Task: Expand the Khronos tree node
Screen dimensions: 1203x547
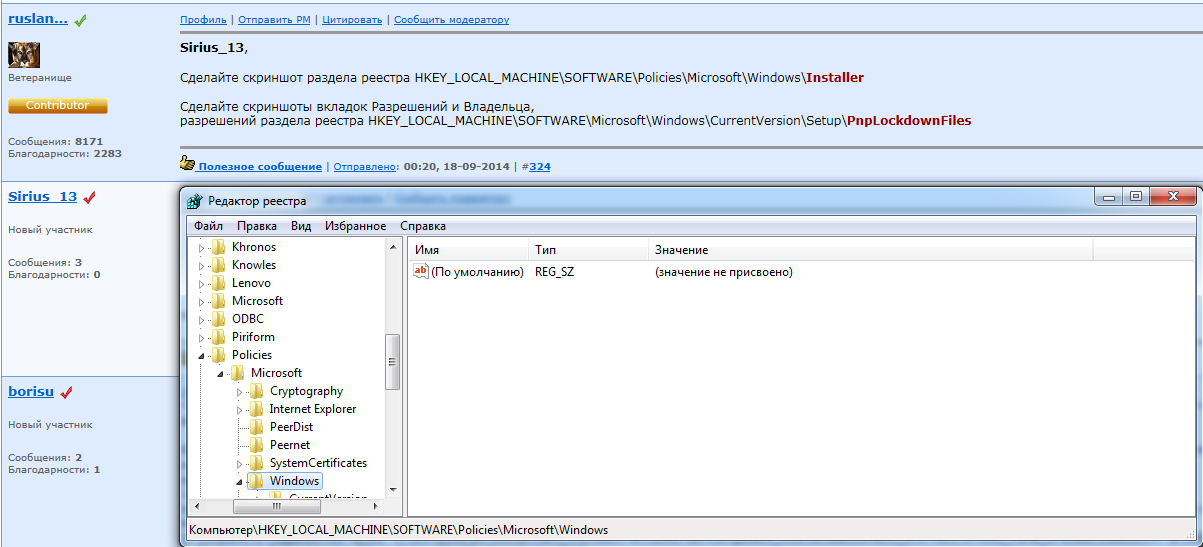Action: pos(201,248)
